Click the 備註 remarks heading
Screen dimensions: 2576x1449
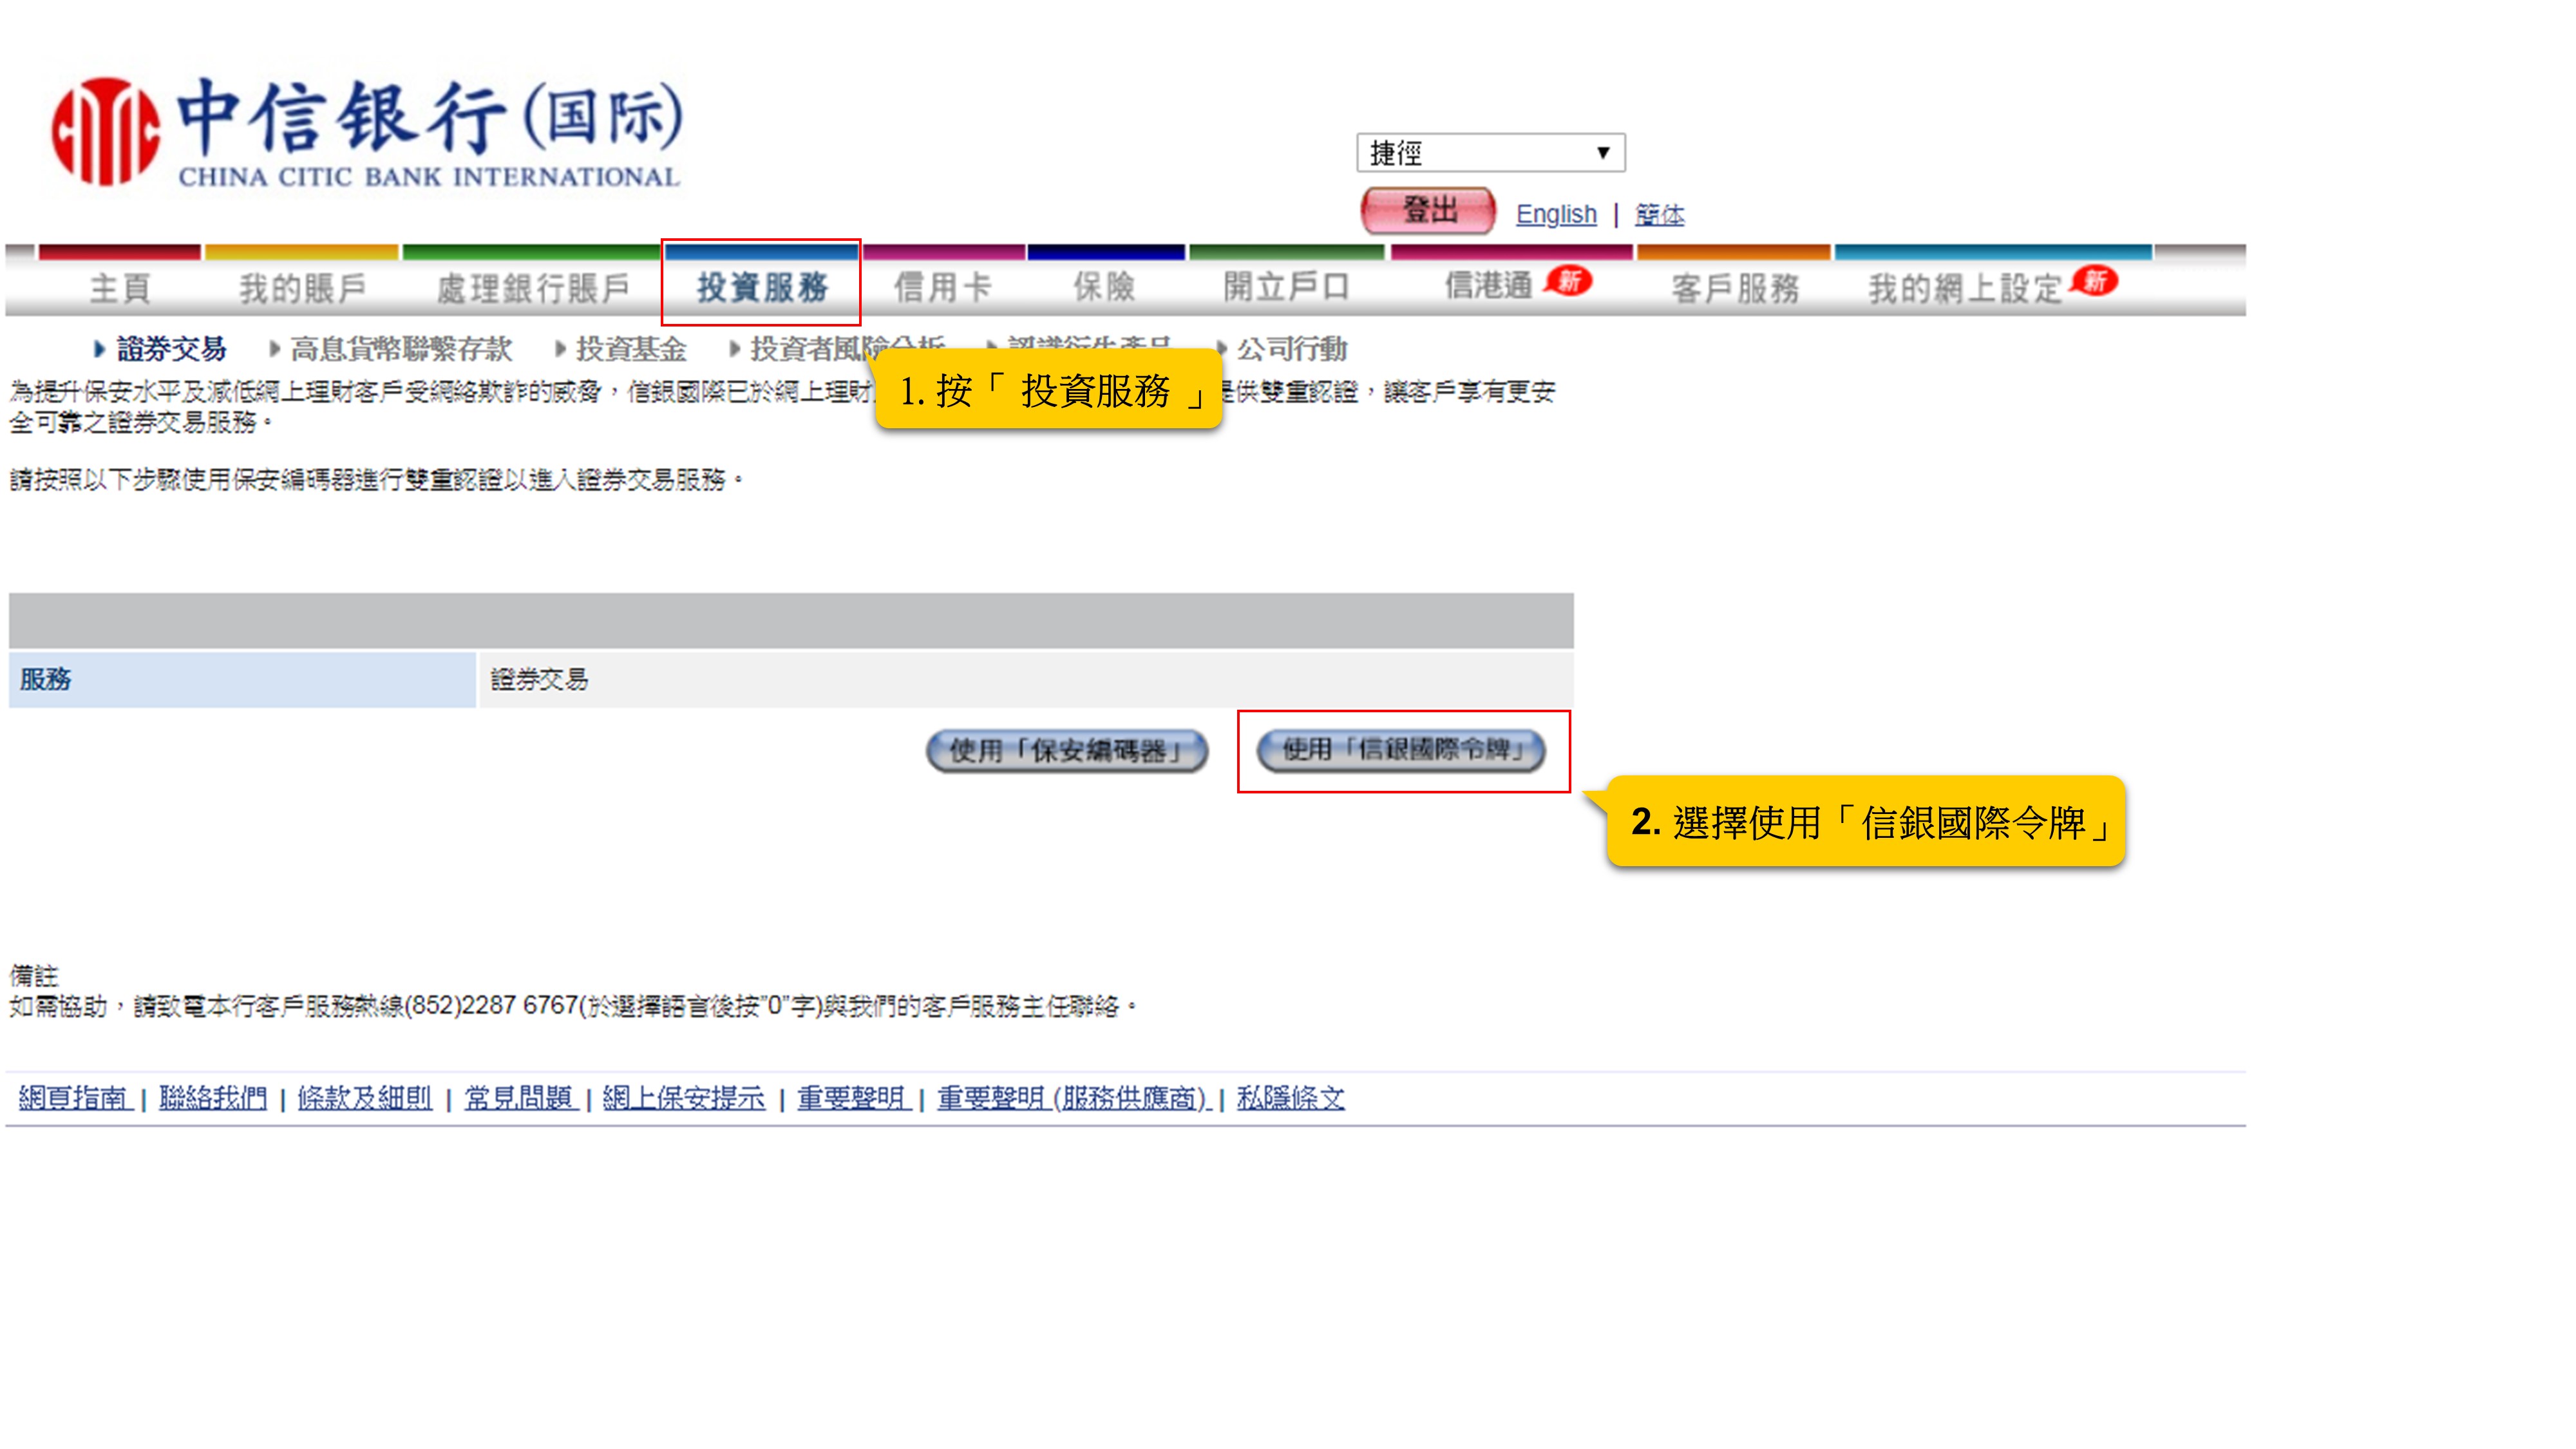pos(34,975)
